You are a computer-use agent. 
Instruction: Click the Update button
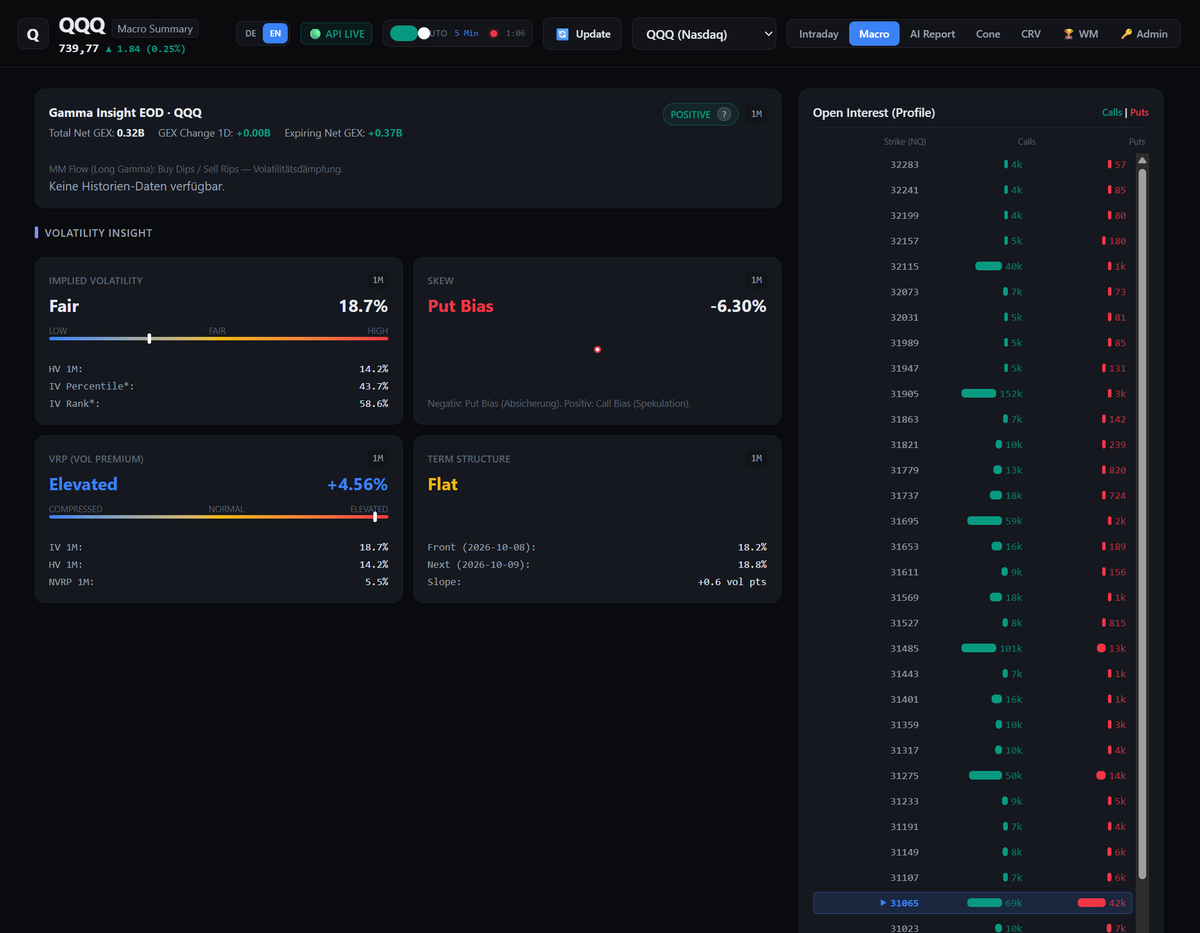tap(582, 34)
